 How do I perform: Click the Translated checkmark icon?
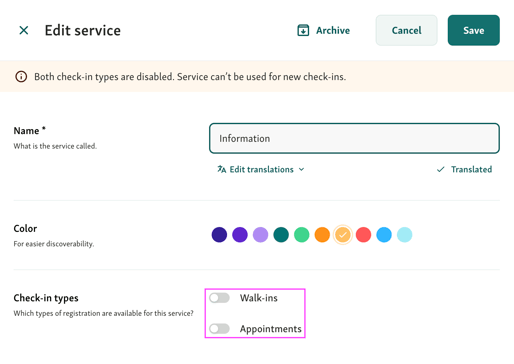(x=440, y=169)
